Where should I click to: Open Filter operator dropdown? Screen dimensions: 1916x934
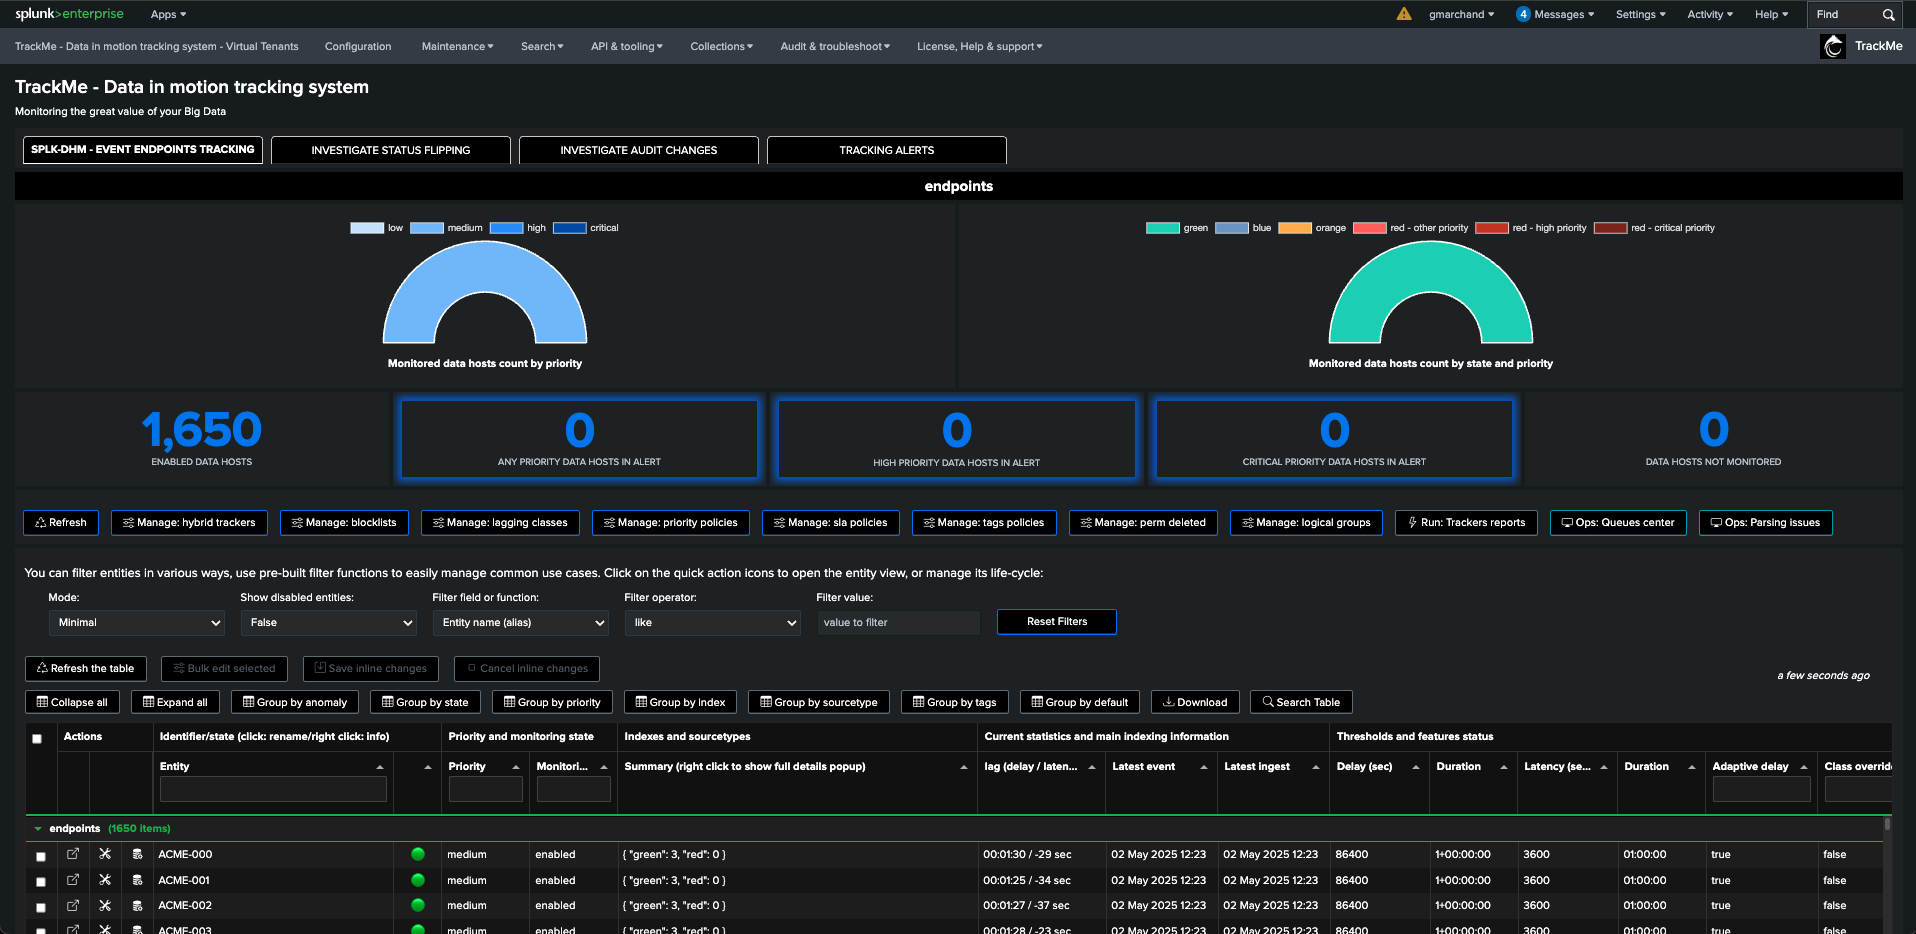coord(713,622)
